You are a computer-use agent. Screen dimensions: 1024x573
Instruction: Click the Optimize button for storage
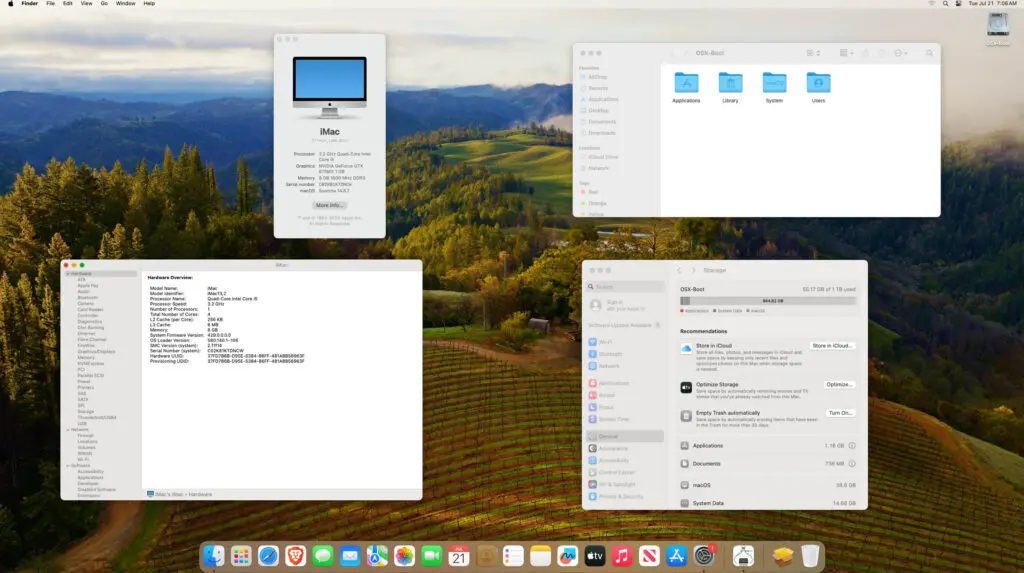[839, 385]
